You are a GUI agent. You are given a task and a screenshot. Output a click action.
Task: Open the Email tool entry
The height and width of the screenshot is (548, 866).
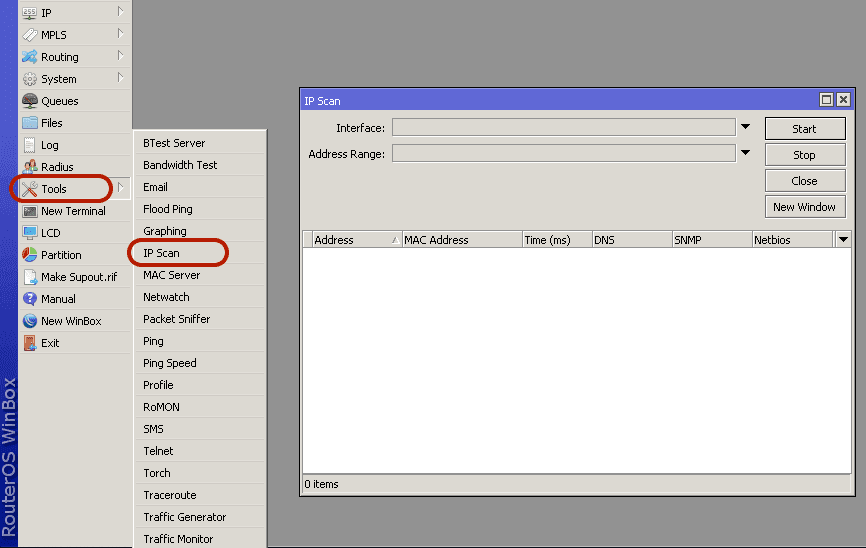200,187
